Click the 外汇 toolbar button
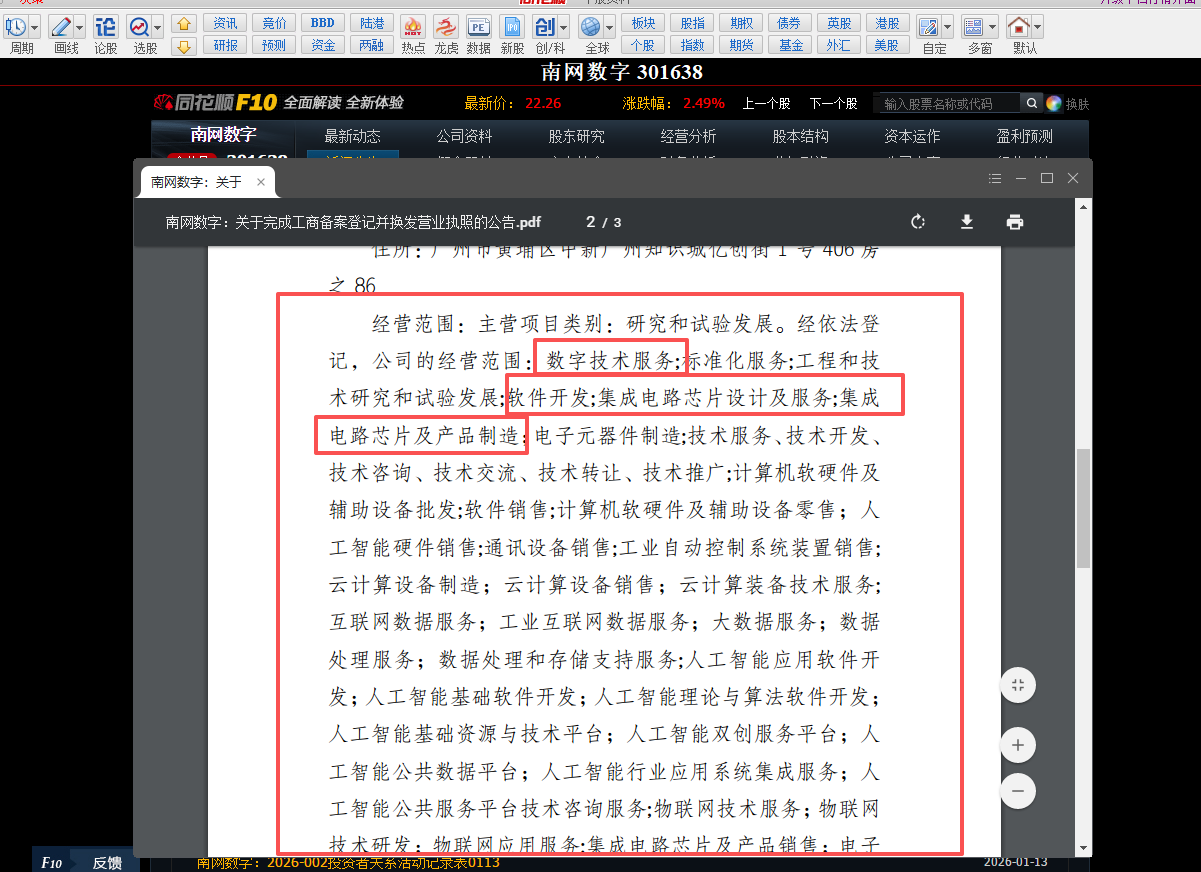The height and width of the screenshot is (872, 1201). coord(838,45)
